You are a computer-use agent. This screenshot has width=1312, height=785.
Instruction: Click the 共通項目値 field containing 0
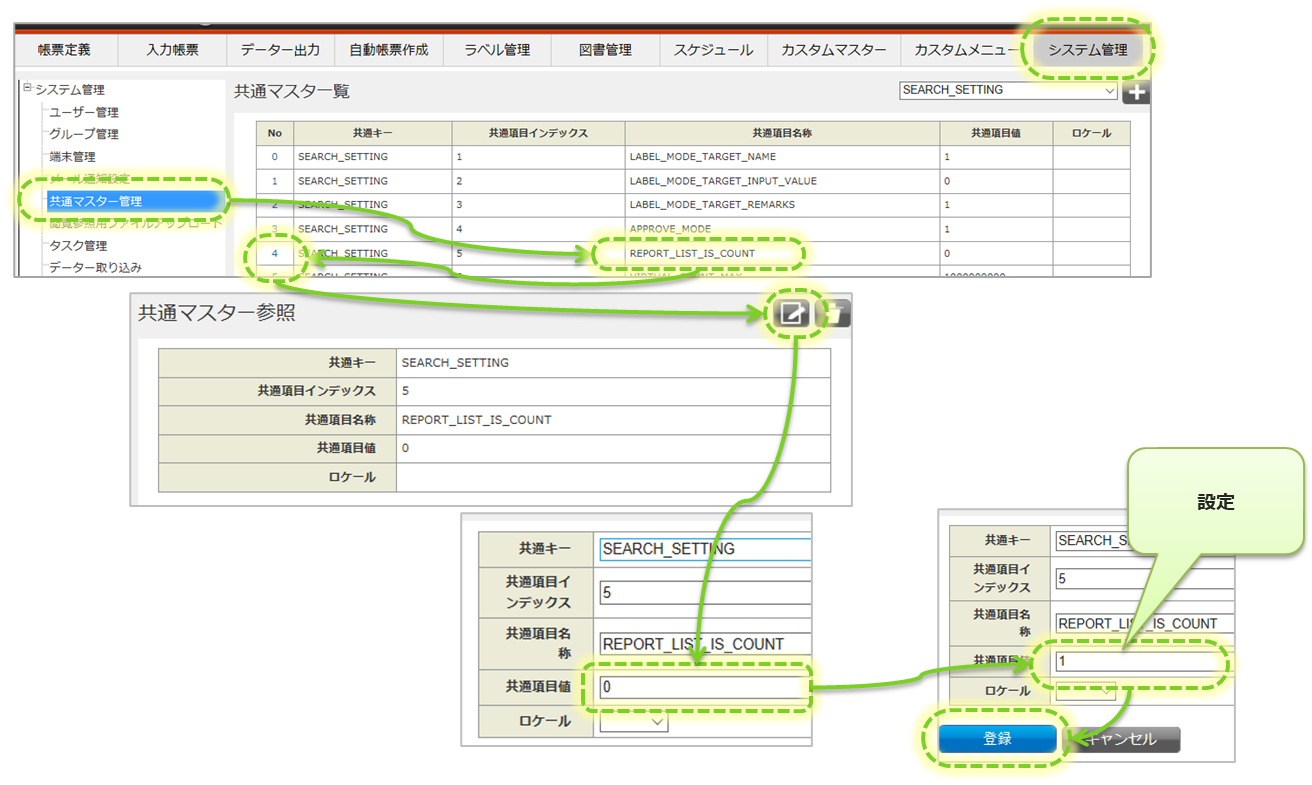tap(701, 688)
